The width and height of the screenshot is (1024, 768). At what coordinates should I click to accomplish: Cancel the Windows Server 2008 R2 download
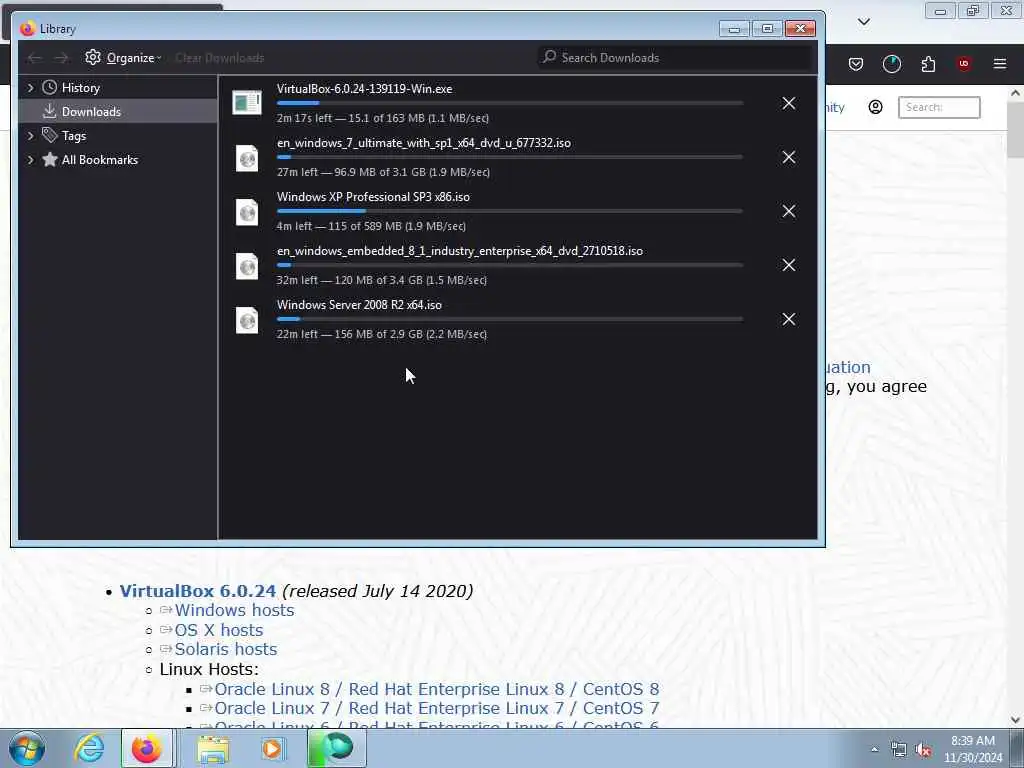coord(788,319)
